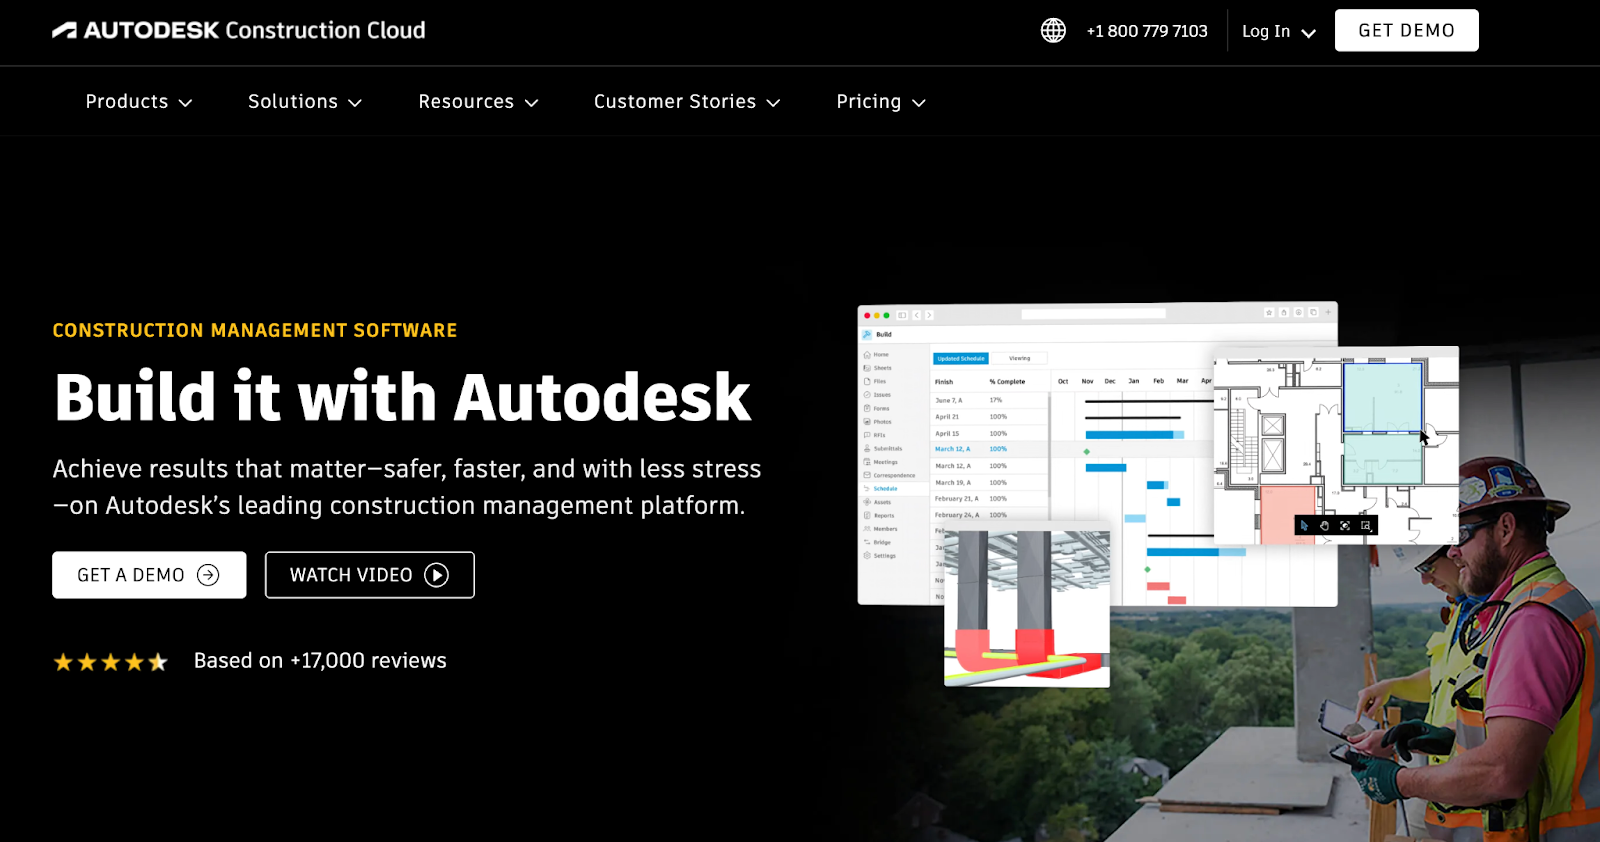
Task: Select the five-star rating icons
Action: [x=110, y=662]
